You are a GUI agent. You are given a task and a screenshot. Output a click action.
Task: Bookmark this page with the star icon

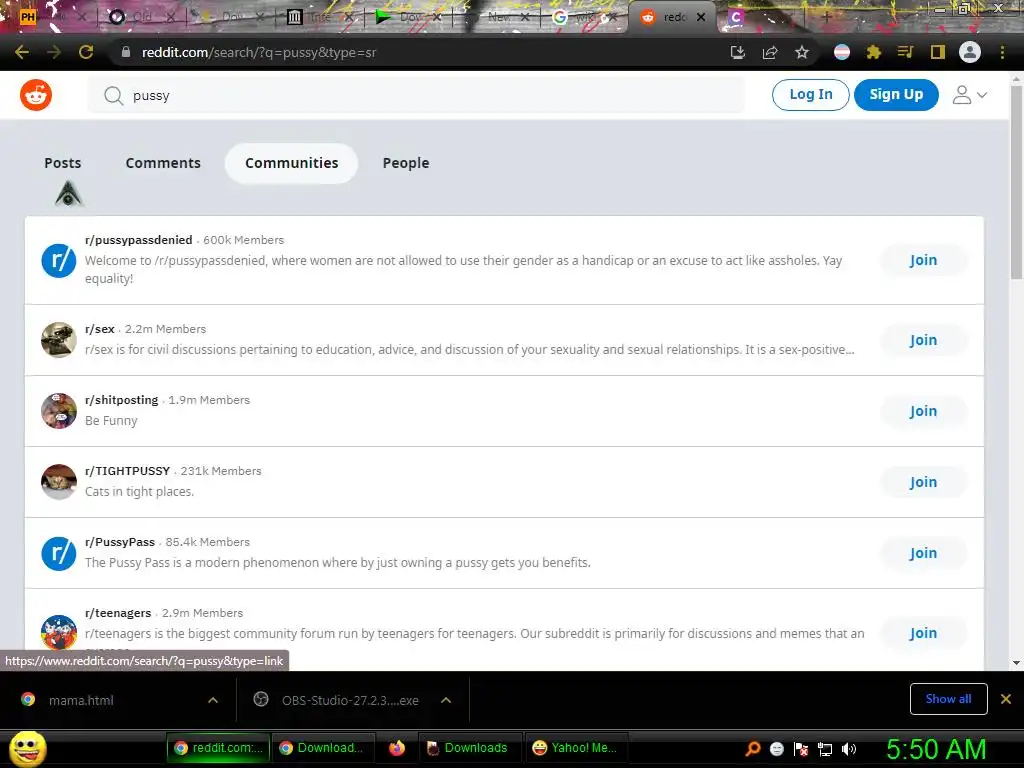tap(802, 52)
